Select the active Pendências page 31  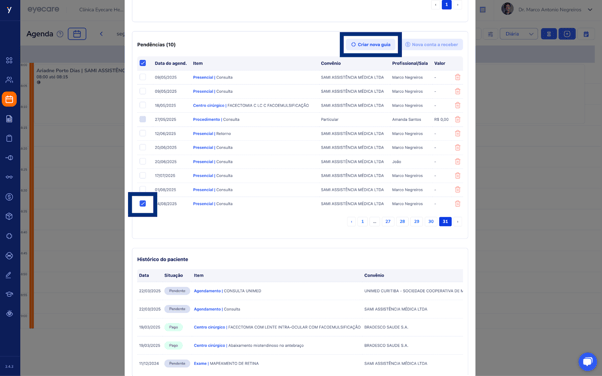445,222
